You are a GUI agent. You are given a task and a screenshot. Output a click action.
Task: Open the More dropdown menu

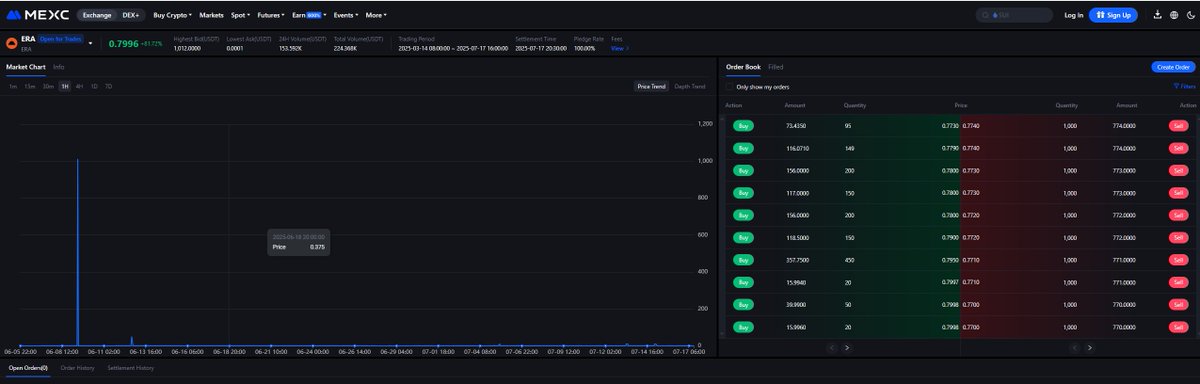(x=376, y=15)
